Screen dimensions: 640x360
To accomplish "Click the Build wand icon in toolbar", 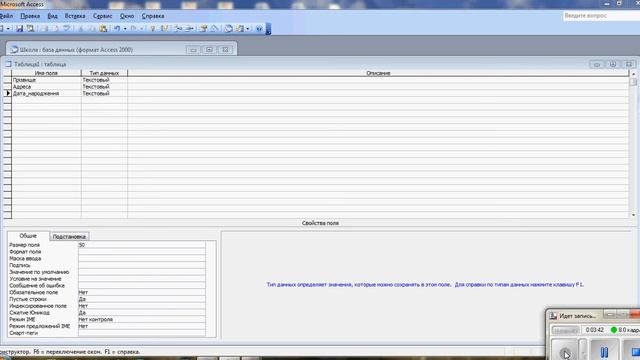I will pyautogui.click(x=214, y=29).
